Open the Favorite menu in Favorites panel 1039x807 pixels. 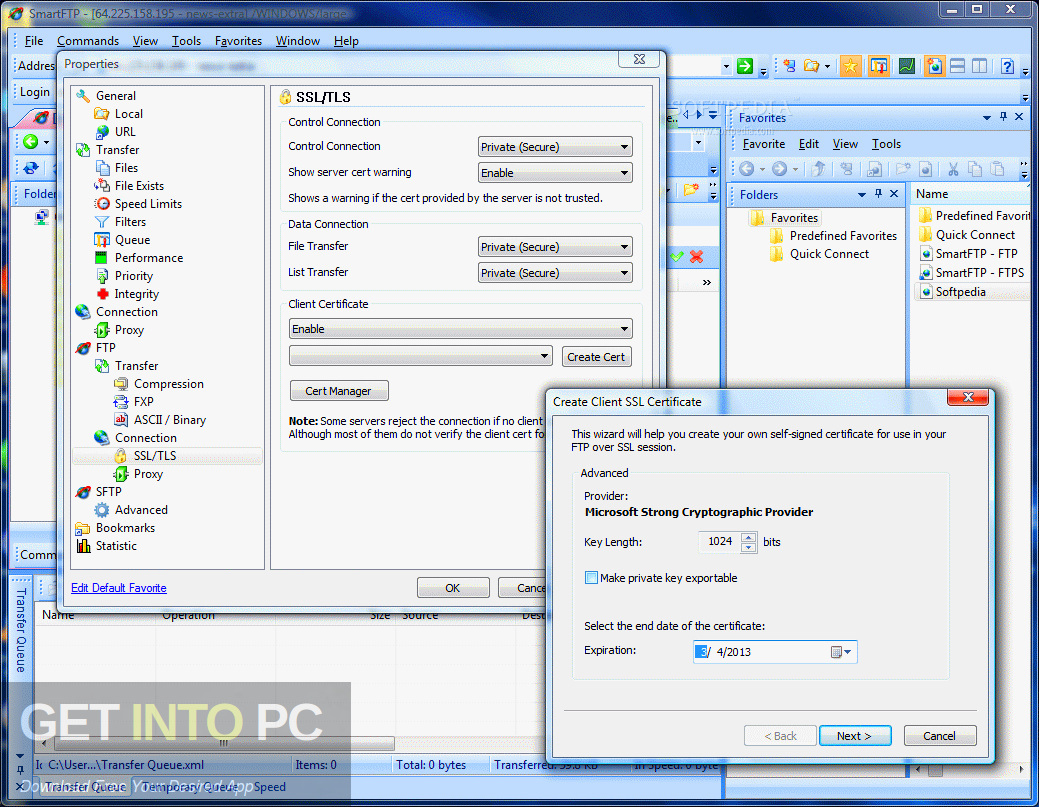pos(763,144)
